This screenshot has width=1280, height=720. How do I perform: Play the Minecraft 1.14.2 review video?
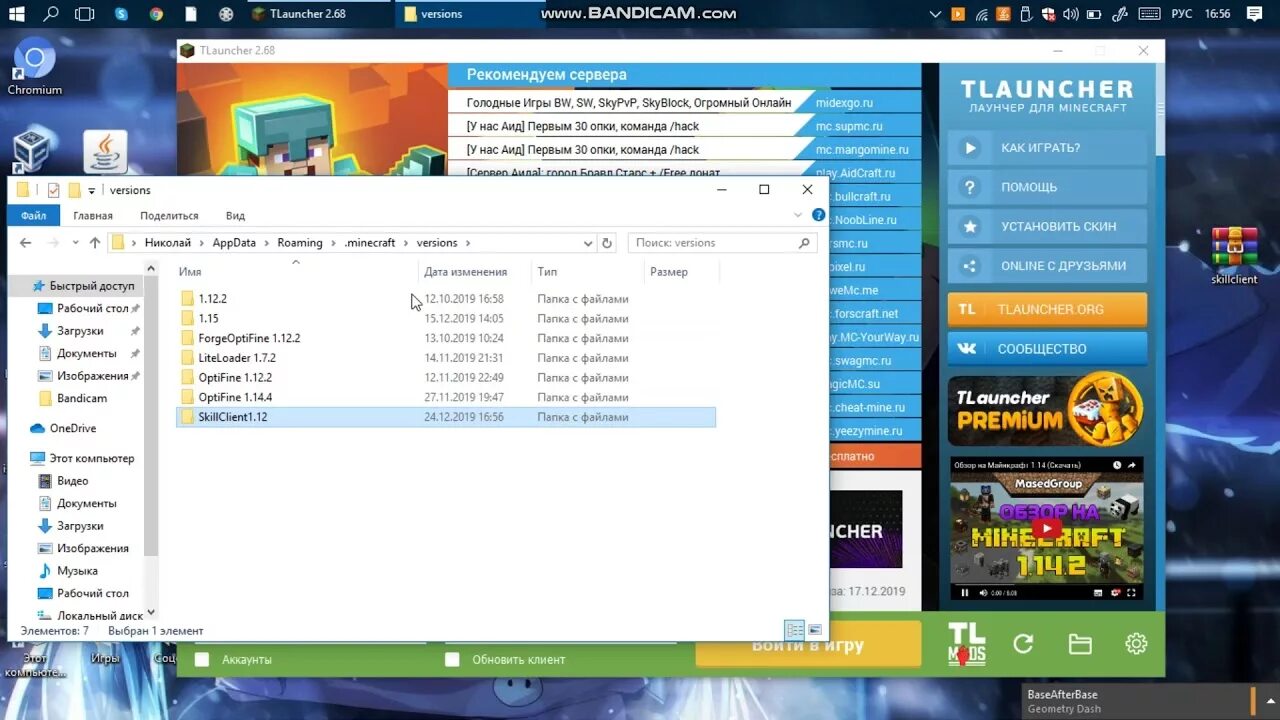point(1046,529)
